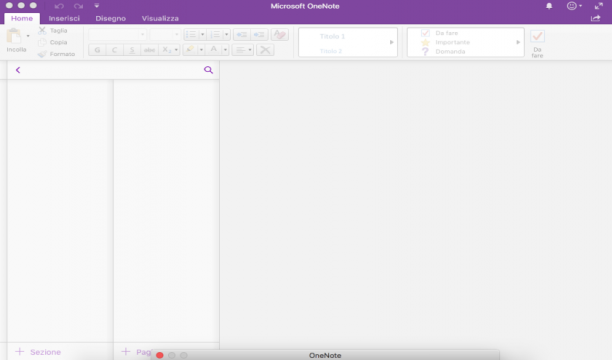Add a new Sezione

point(38,352)
